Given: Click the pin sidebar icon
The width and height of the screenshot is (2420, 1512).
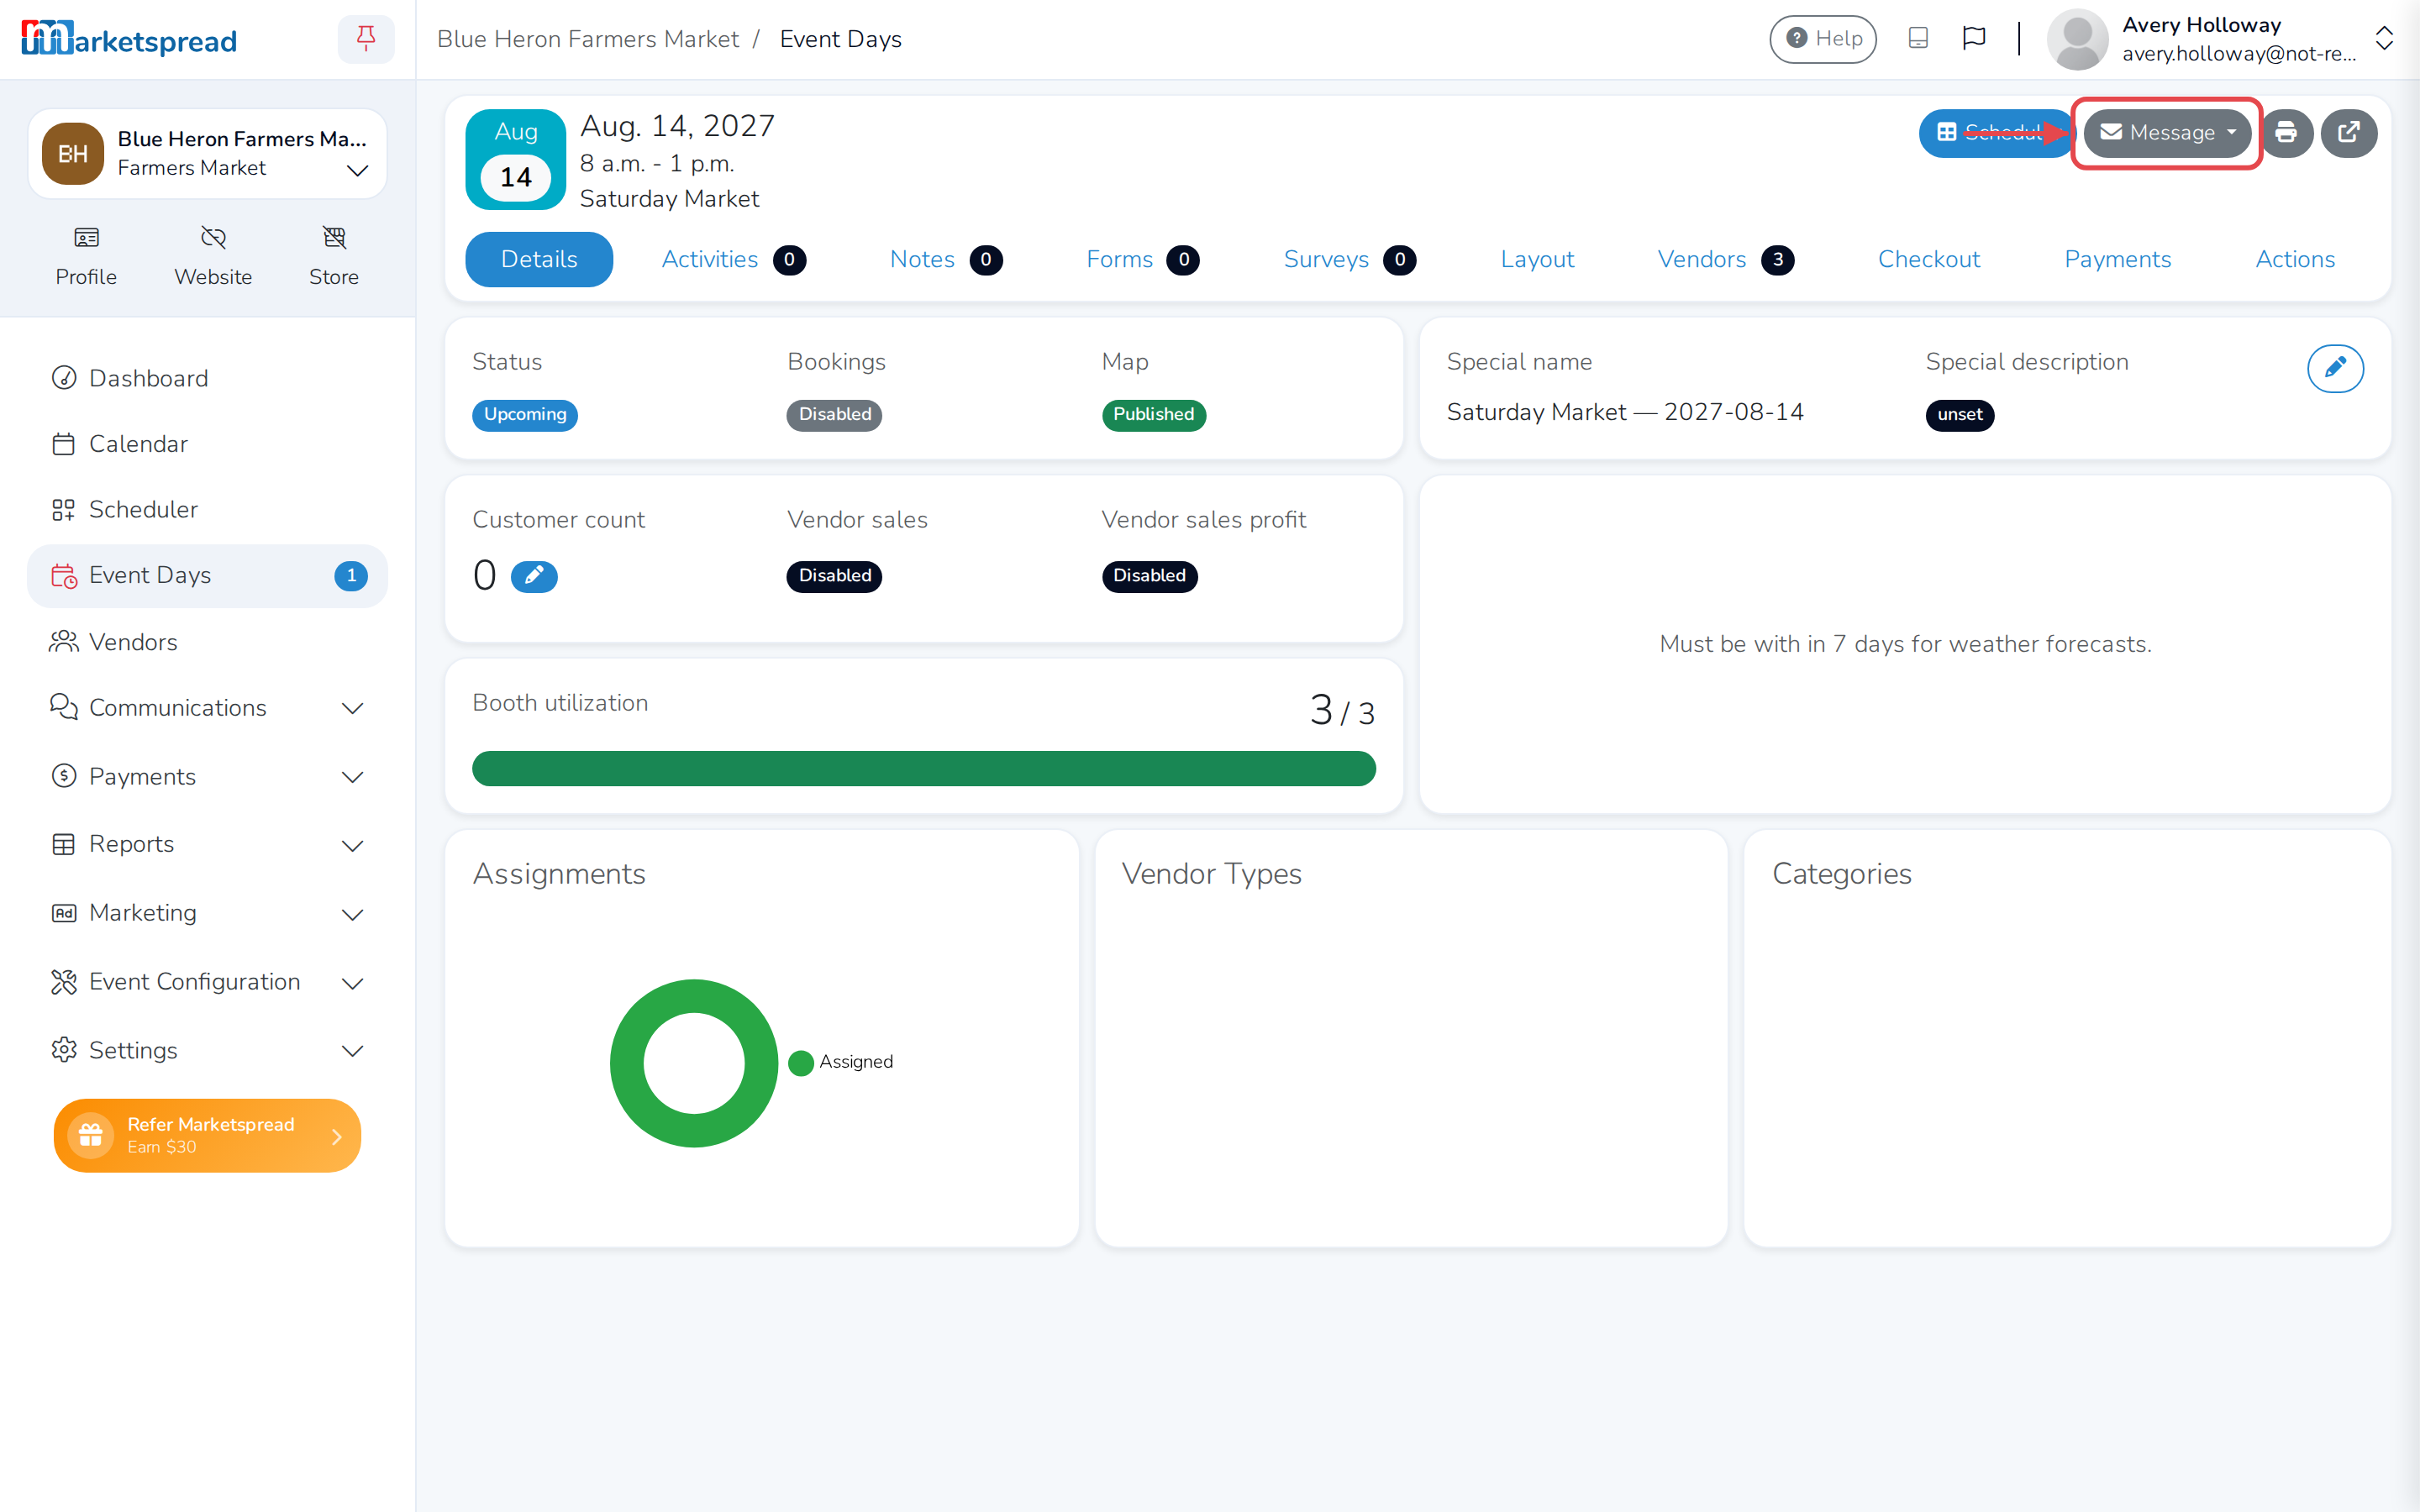Looking at the screenshot, I should tap(366, 39).
